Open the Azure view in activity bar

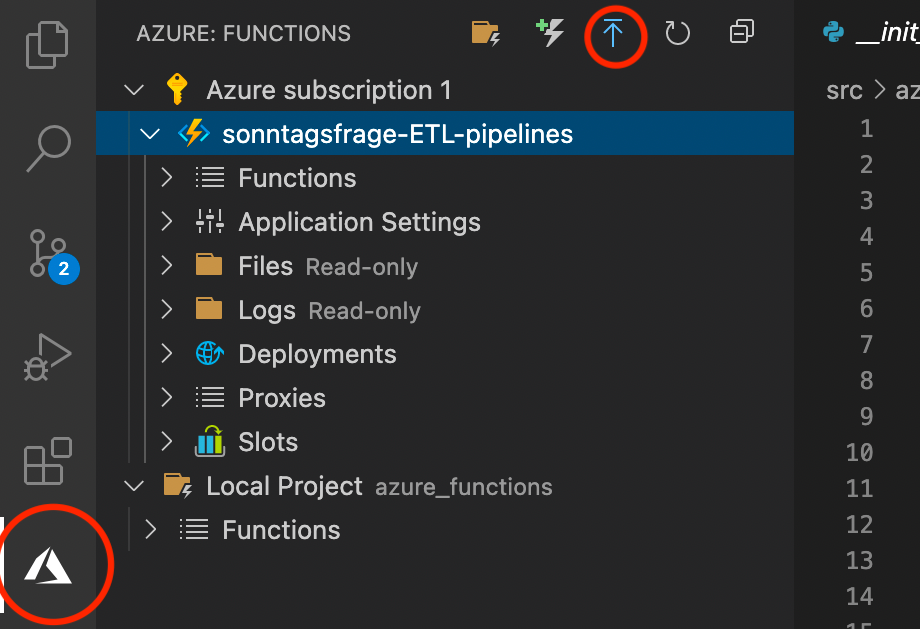point(48,566)
